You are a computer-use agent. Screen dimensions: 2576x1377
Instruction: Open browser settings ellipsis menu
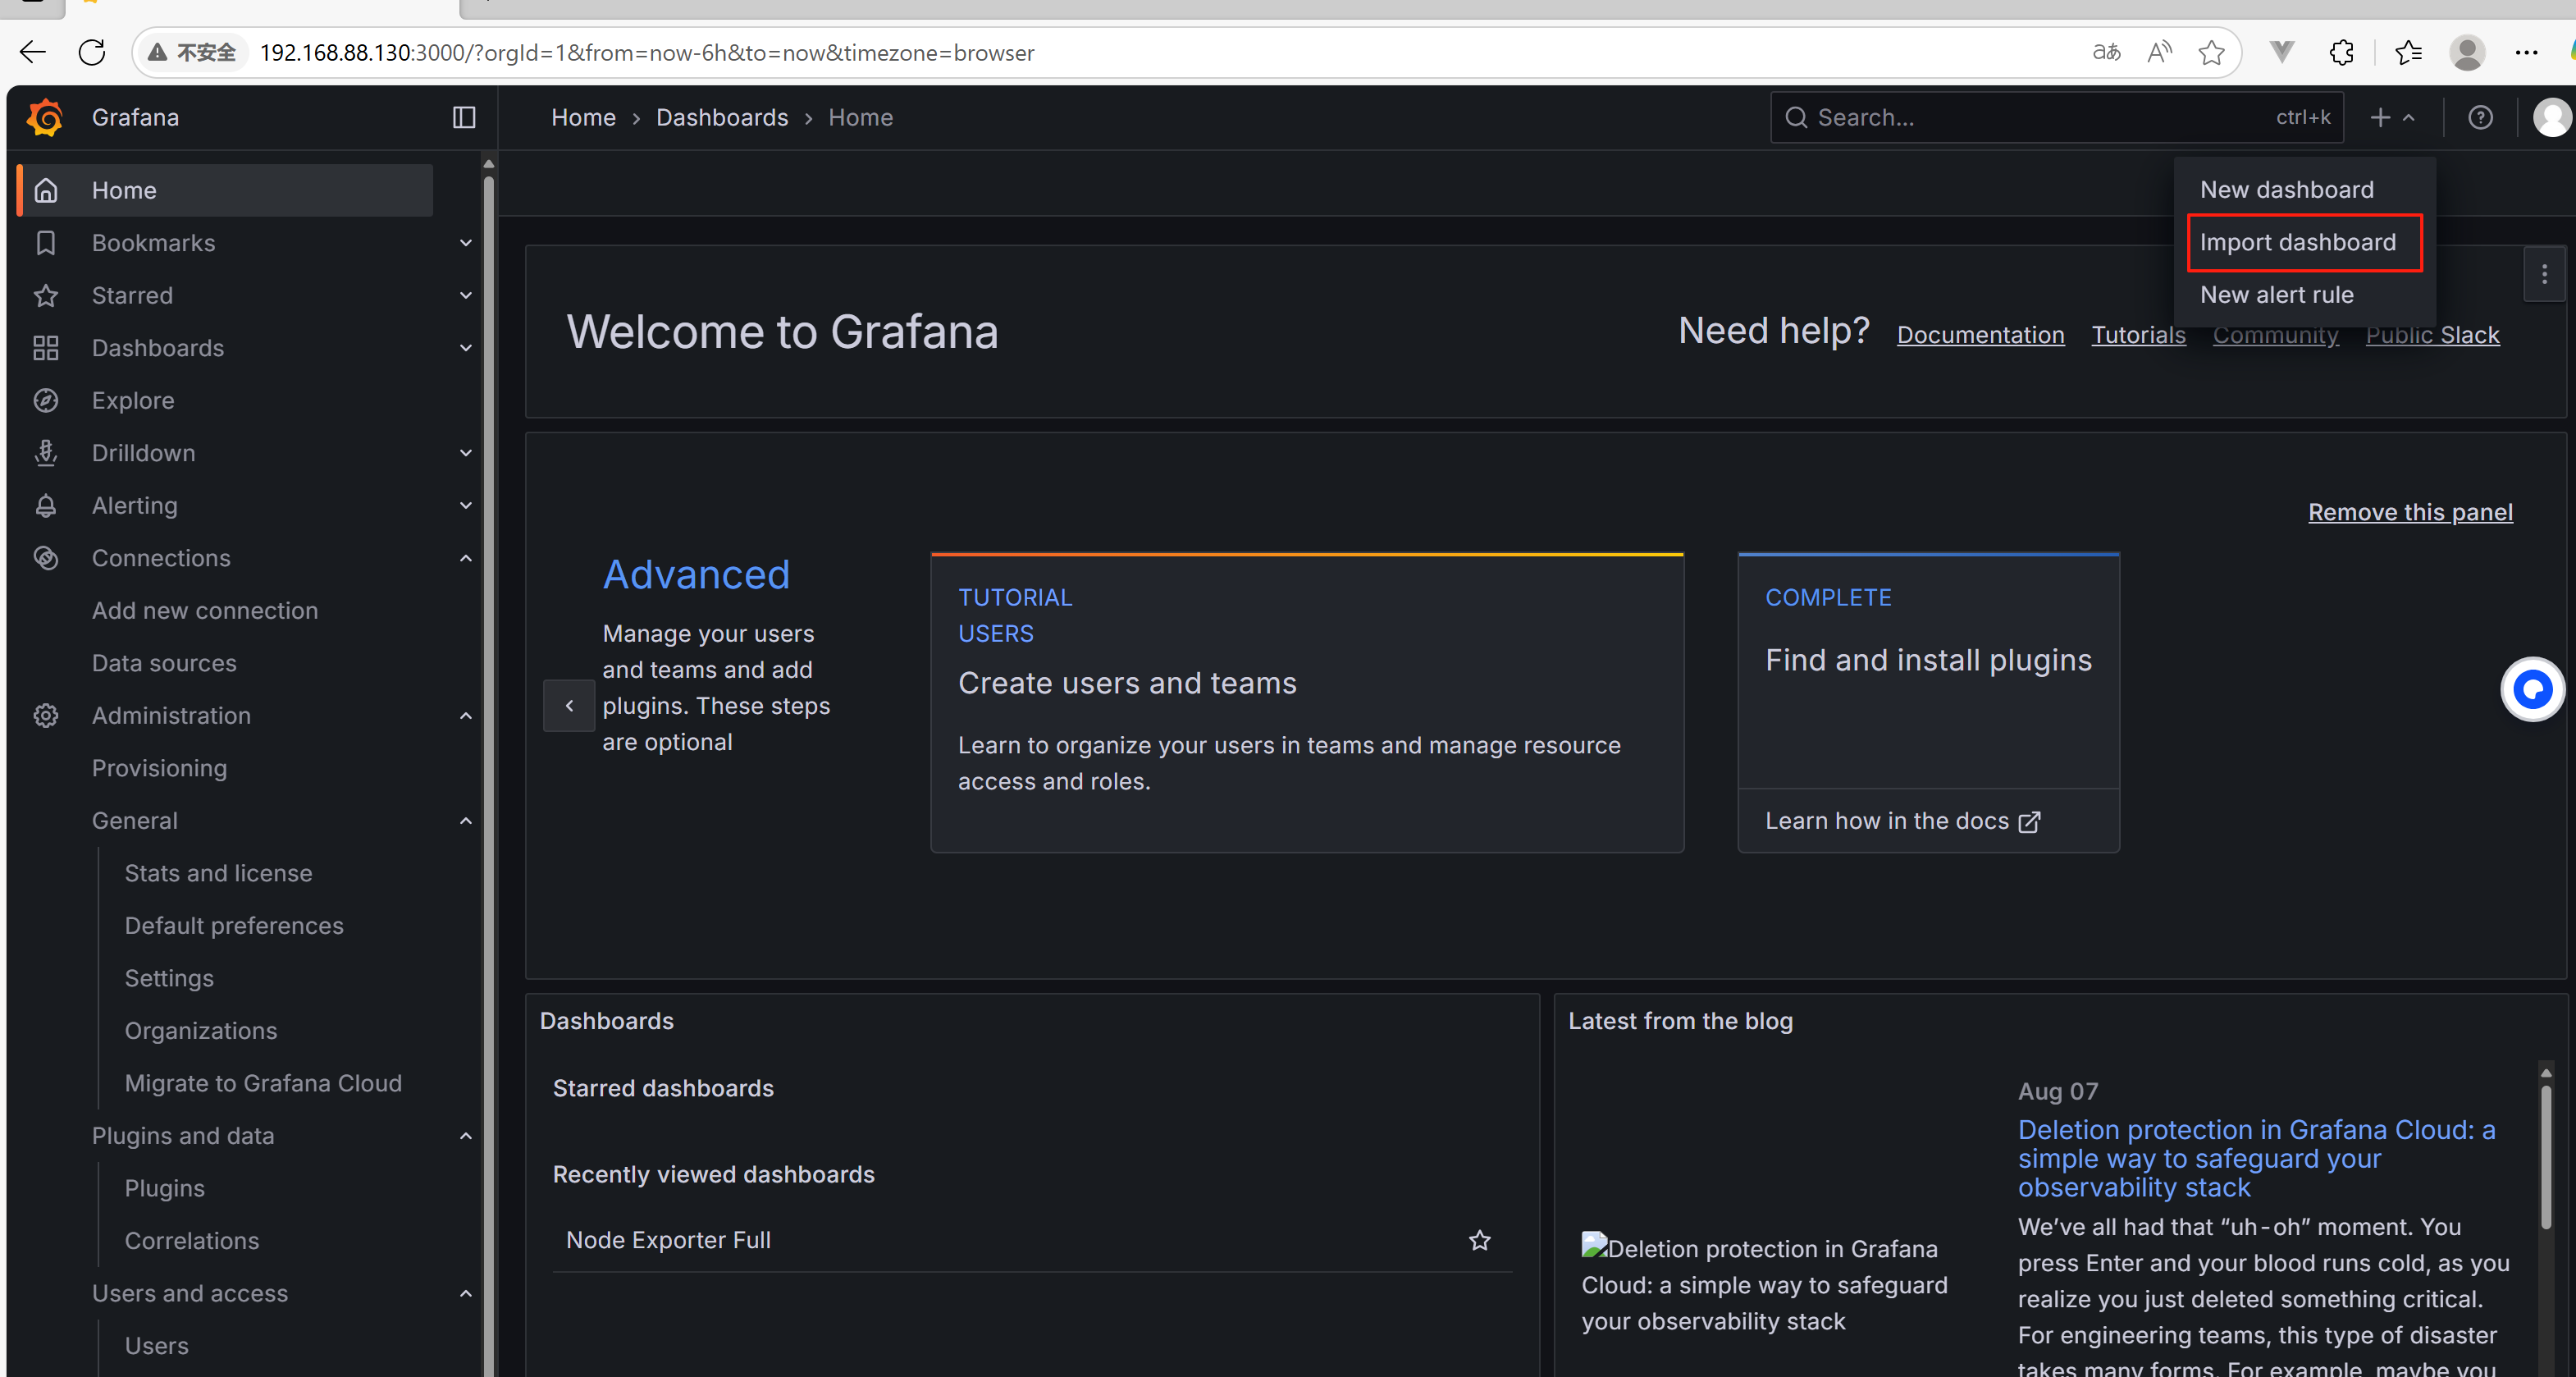pyautogui.click(x=2526, y=52)
